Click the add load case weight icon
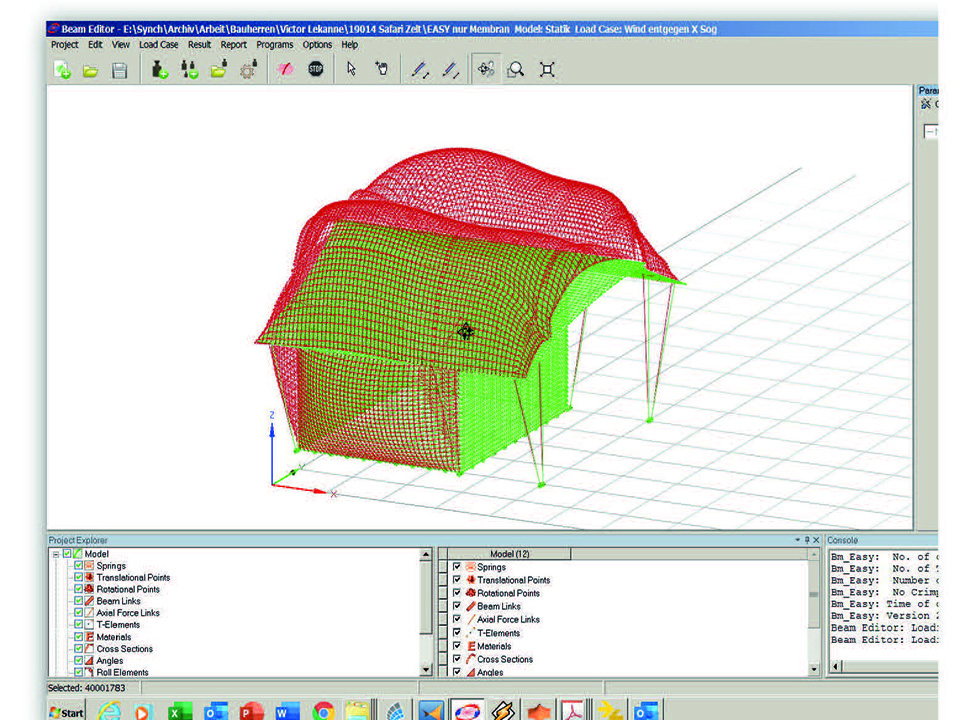 (159, 70)
